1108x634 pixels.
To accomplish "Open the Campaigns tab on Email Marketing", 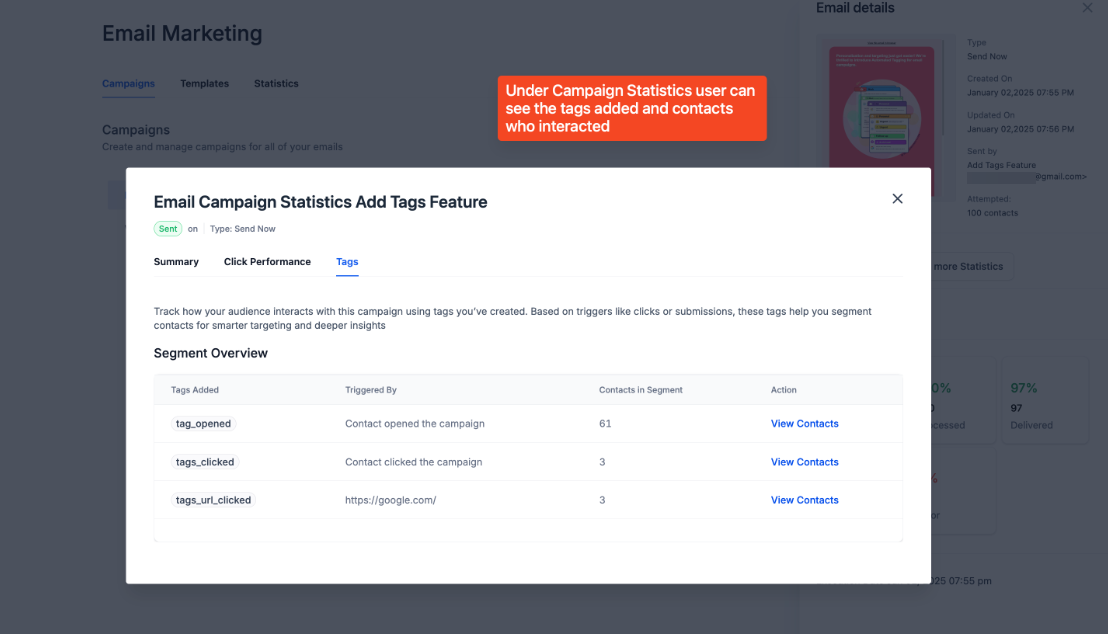I will click(x=128, y=84).
